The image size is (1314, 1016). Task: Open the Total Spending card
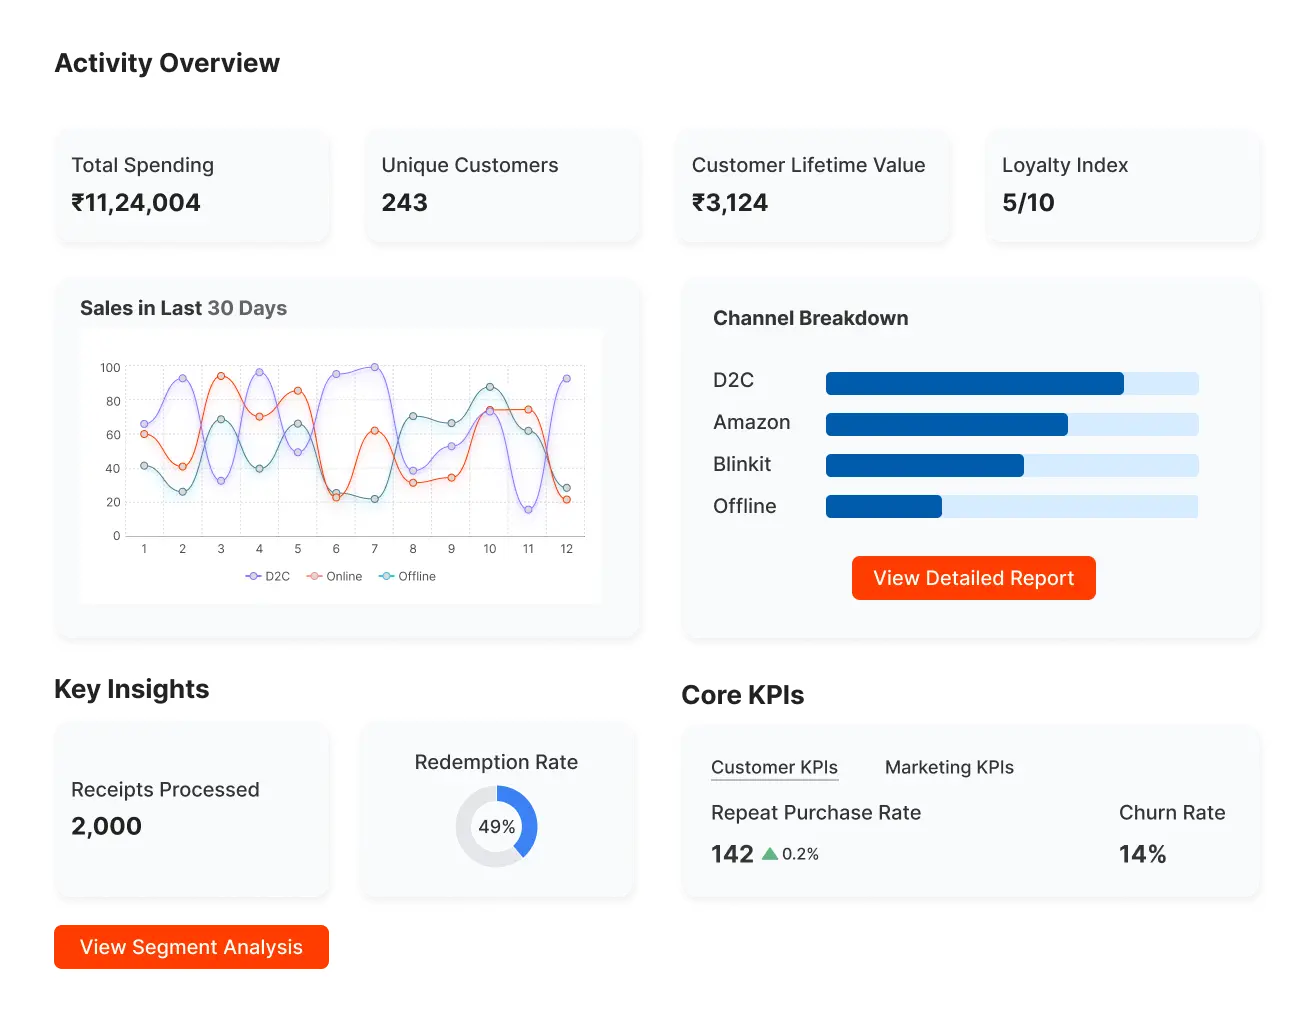pos(192,186)
